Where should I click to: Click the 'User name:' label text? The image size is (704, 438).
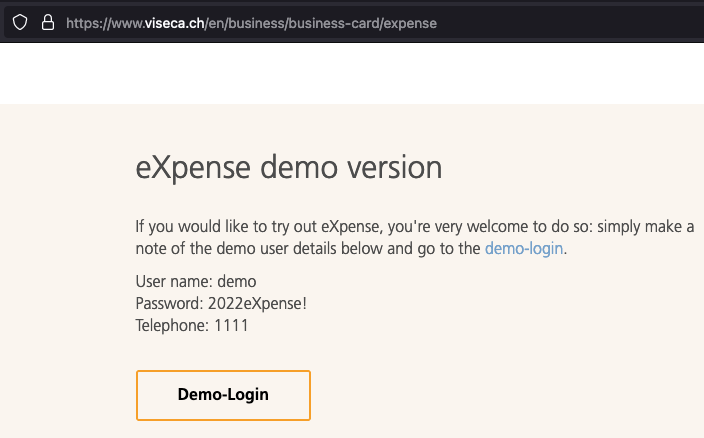click(x=174, y=282)
